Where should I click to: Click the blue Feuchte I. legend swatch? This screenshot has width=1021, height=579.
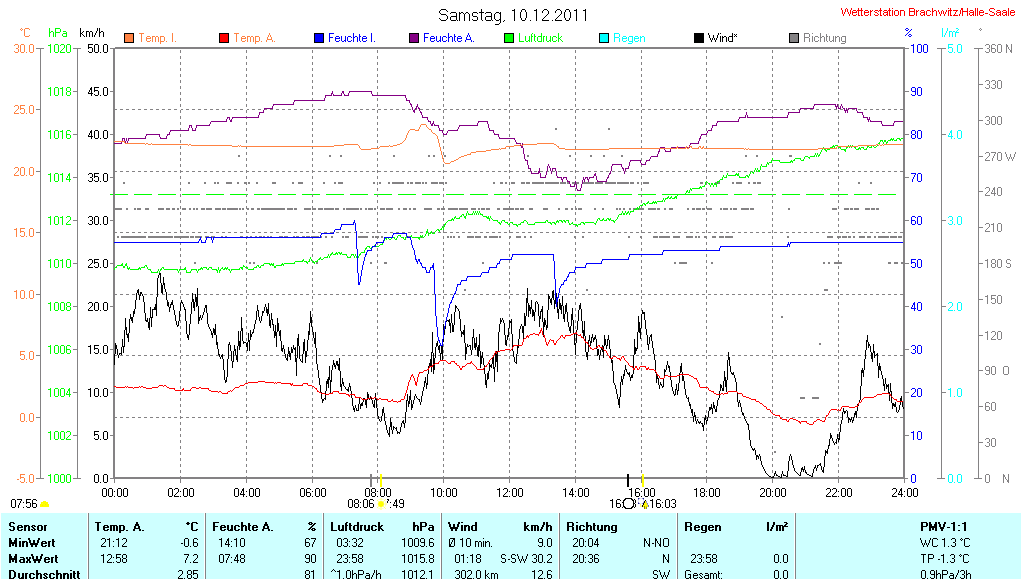click(319, 38)
